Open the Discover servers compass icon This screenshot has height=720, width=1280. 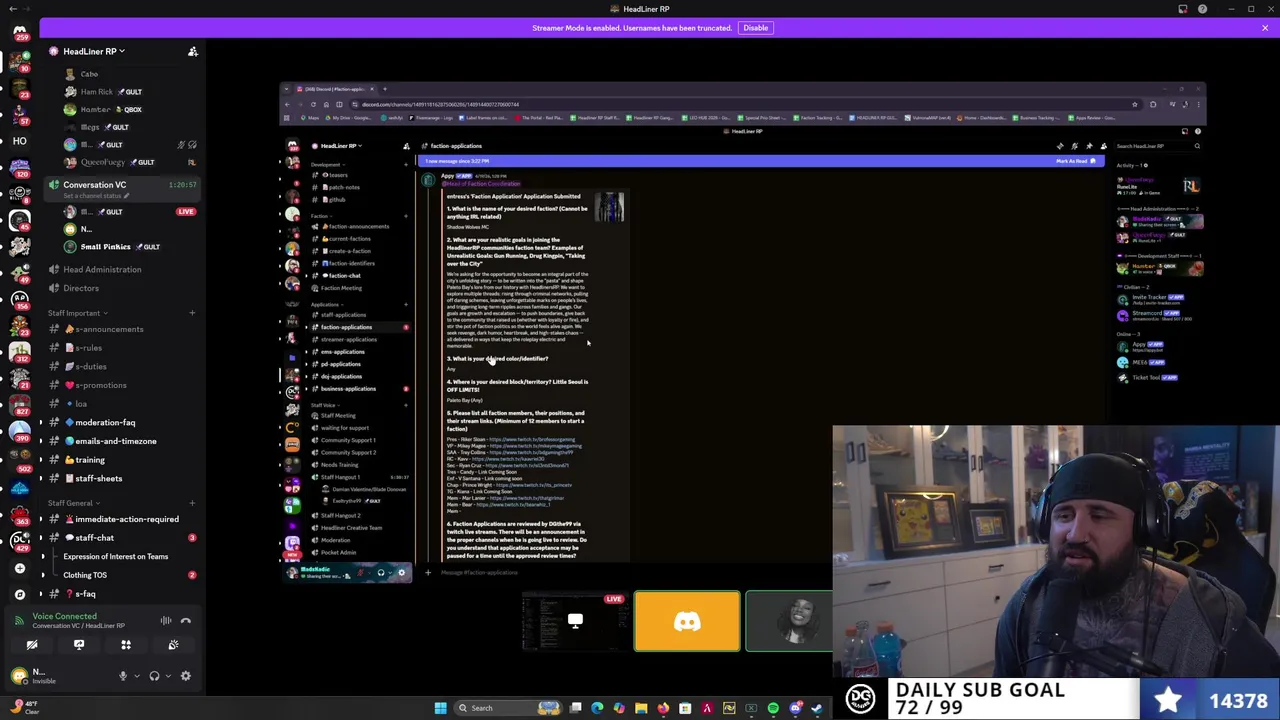point(19,594)
